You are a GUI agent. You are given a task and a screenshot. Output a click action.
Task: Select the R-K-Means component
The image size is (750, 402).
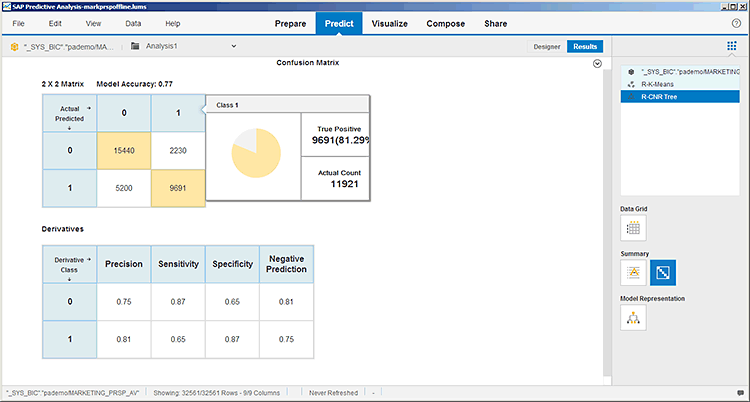[680, 84]
